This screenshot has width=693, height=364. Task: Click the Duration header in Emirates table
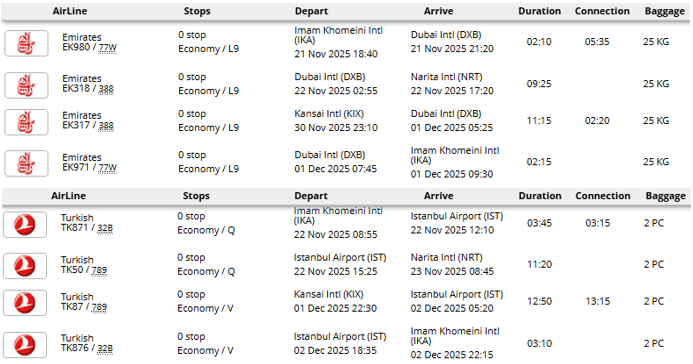point(539,11)
